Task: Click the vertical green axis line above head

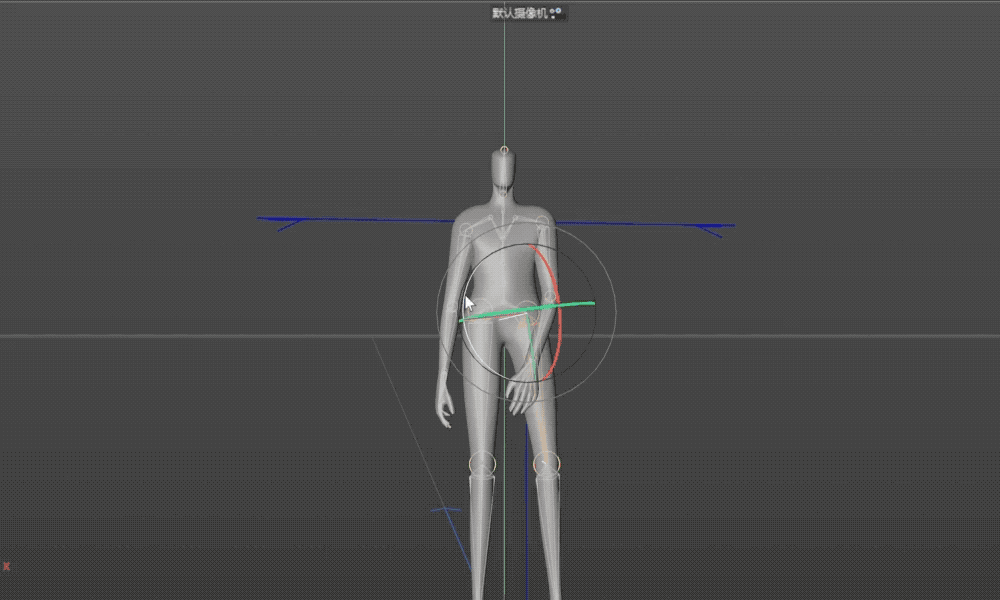Action: click(505, 80)
